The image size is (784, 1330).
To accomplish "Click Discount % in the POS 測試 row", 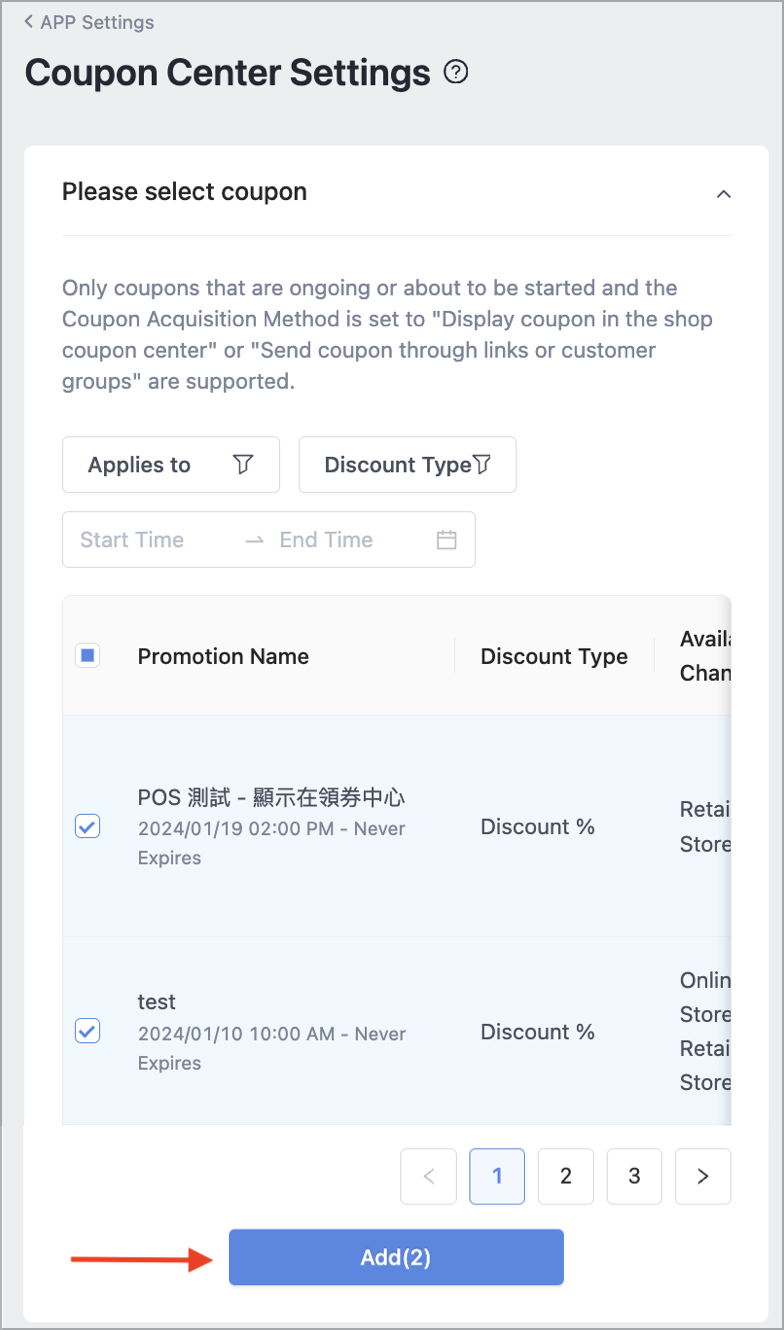I will 538,827.
